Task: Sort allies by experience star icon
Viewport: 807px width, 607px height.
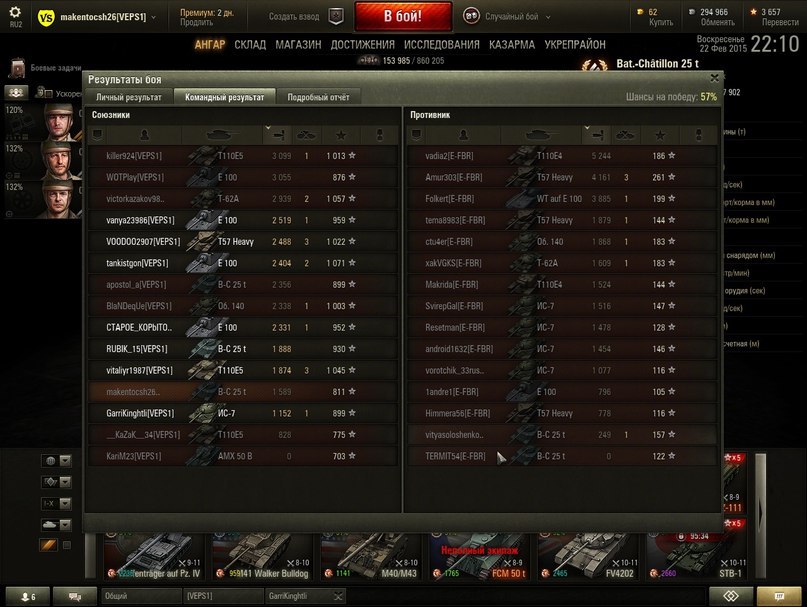Action: click(341, 135)
